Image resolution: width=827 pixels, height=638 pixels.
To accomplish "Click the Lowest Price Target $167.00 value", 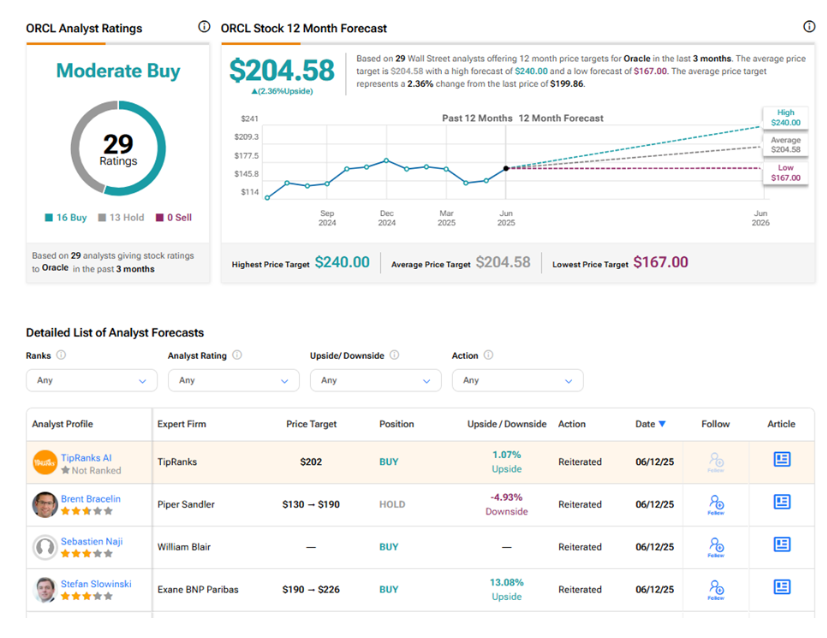I will (660, 262).
